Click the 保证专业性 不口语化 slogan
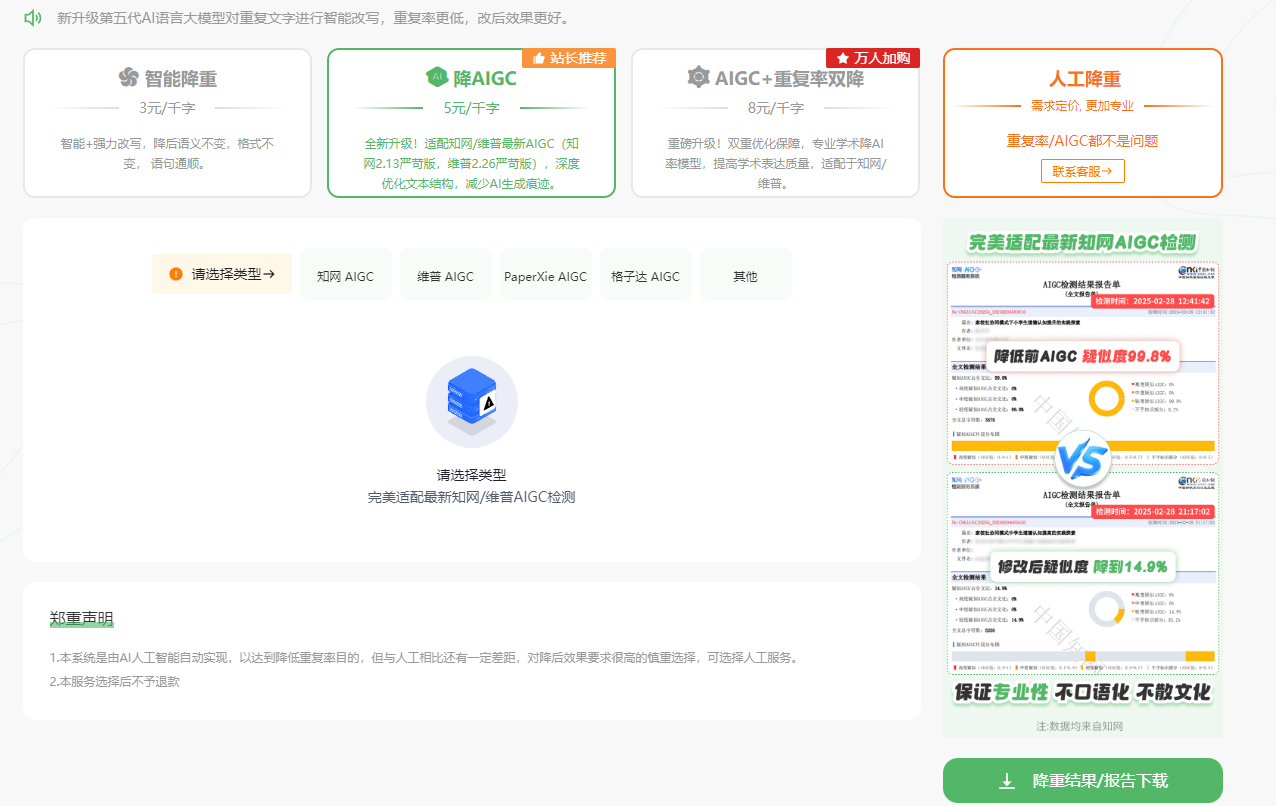Viewport: 1276px width, 806px height. pyautogui.click(x=1082, y=692)
